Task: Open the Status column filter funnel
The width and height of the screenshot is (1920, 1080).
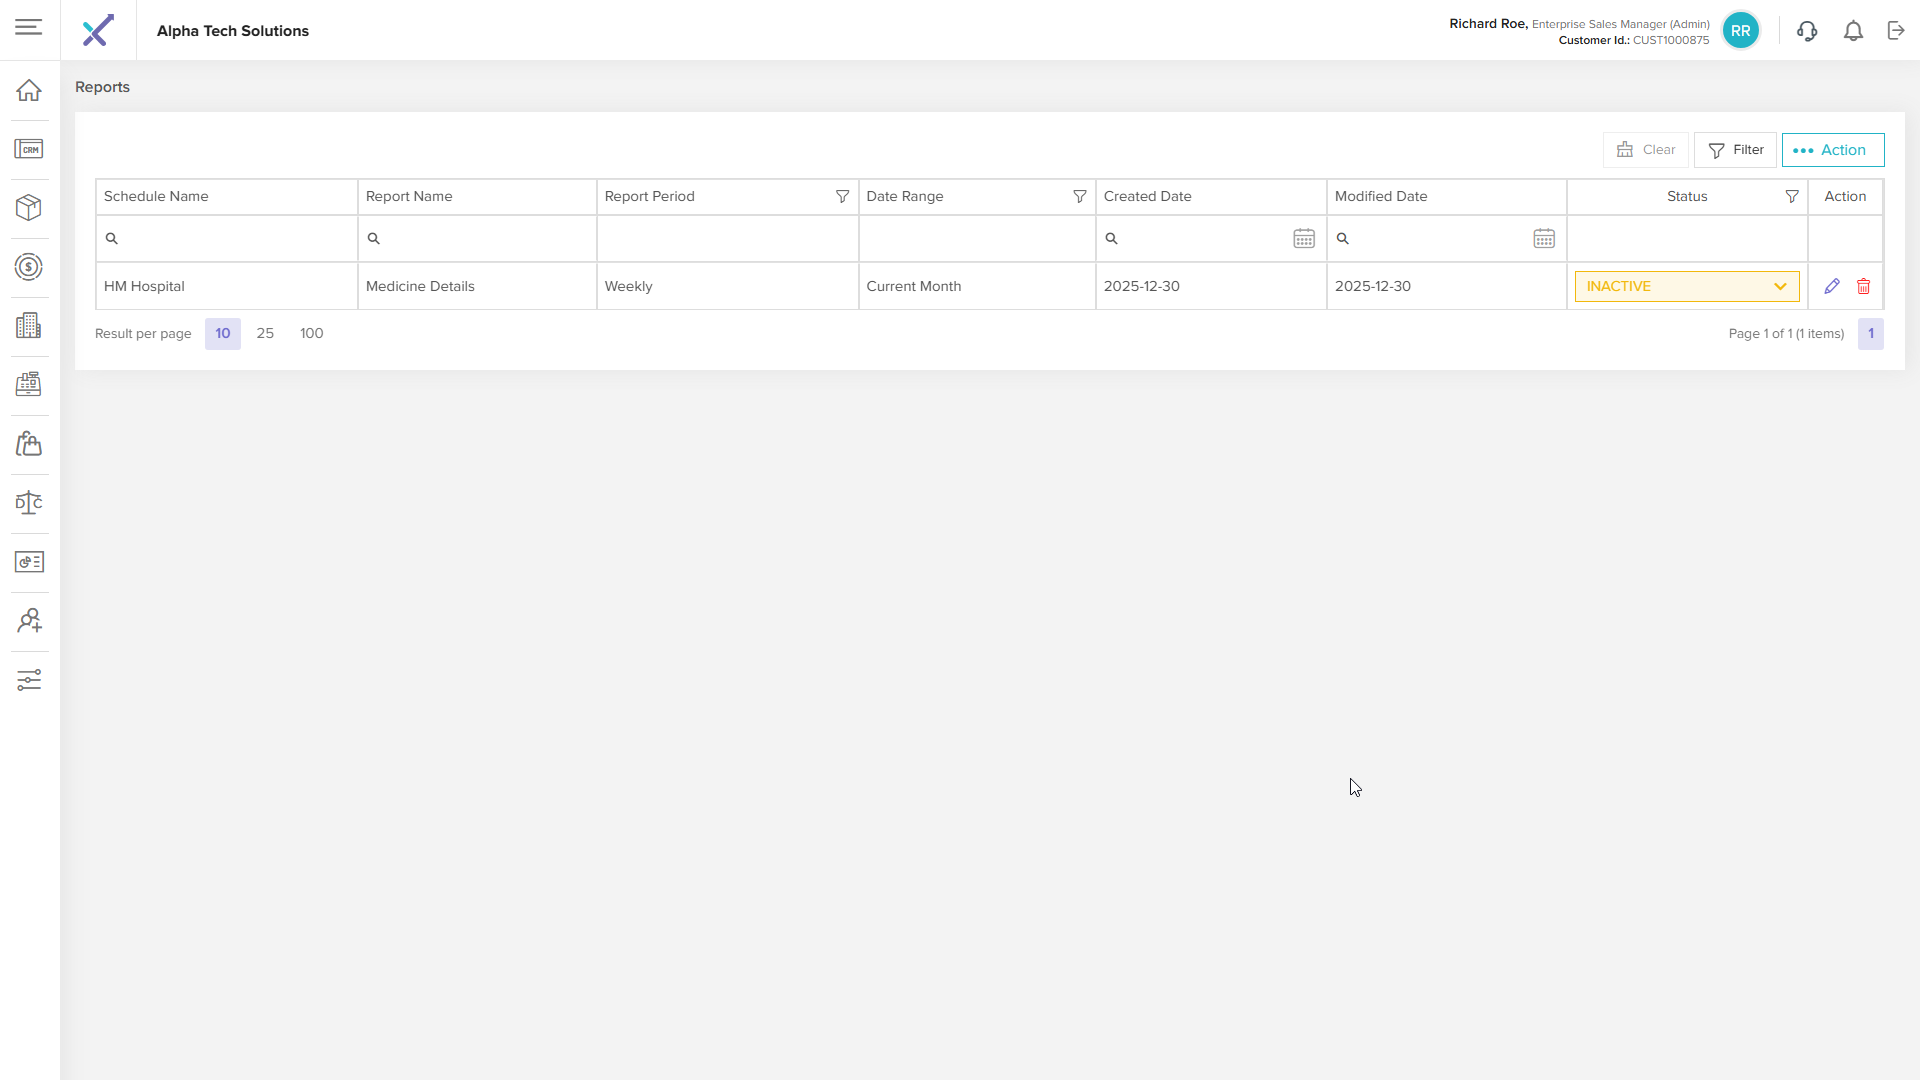Action: tap(1792, 197)
